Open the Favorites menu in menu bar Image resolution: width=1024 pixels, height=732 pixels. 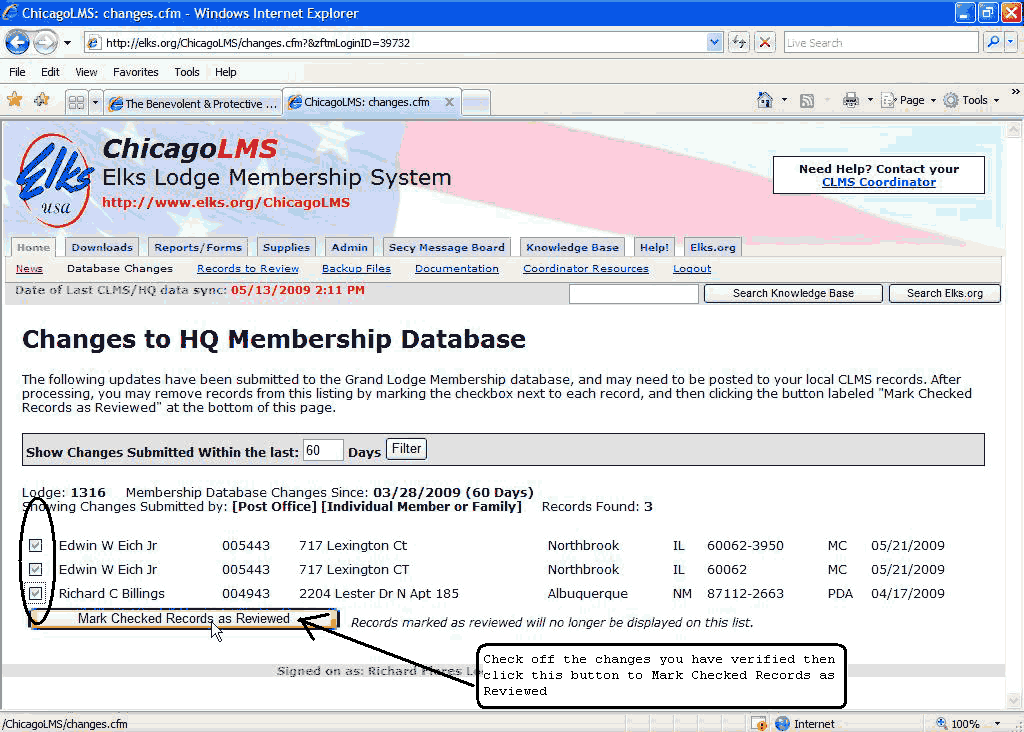coord(135,72)
